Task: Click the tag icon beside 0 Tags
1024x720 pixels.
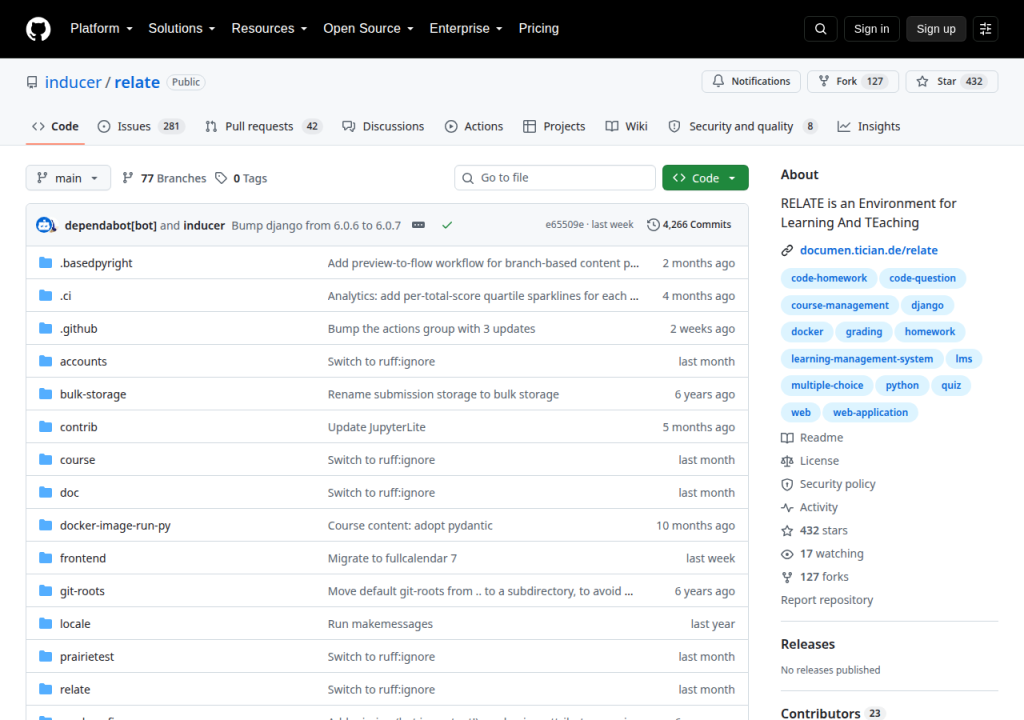Action: [221, 178]
